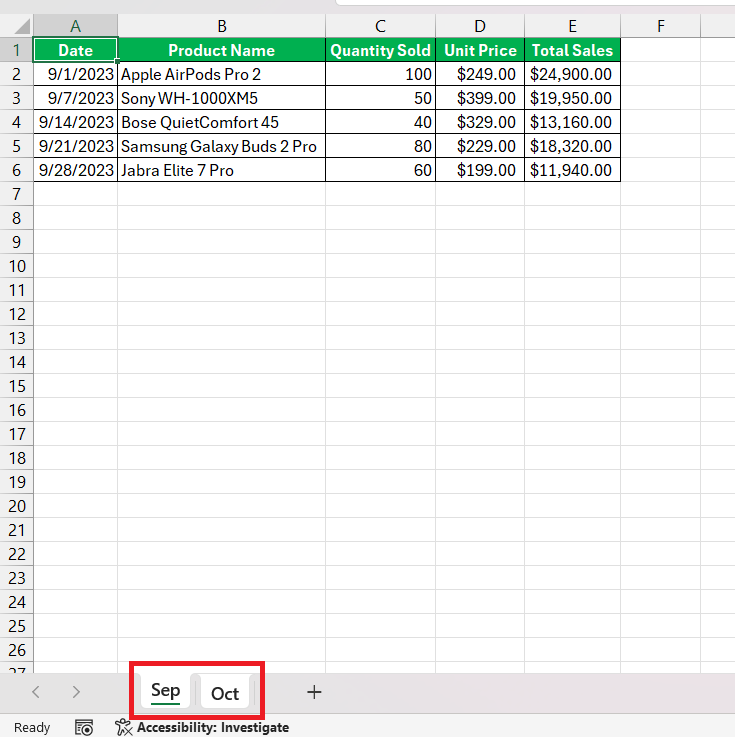Click the Unit Price header cell
This screenshot has width=735, height=737.
[x=480, y=50]
